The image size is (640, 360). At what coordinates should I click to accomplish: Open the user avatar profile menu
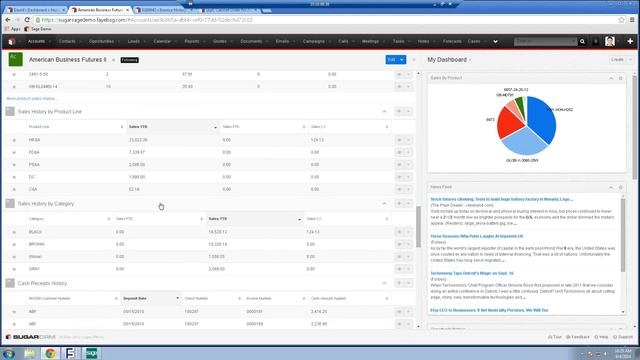pos(610,41)
